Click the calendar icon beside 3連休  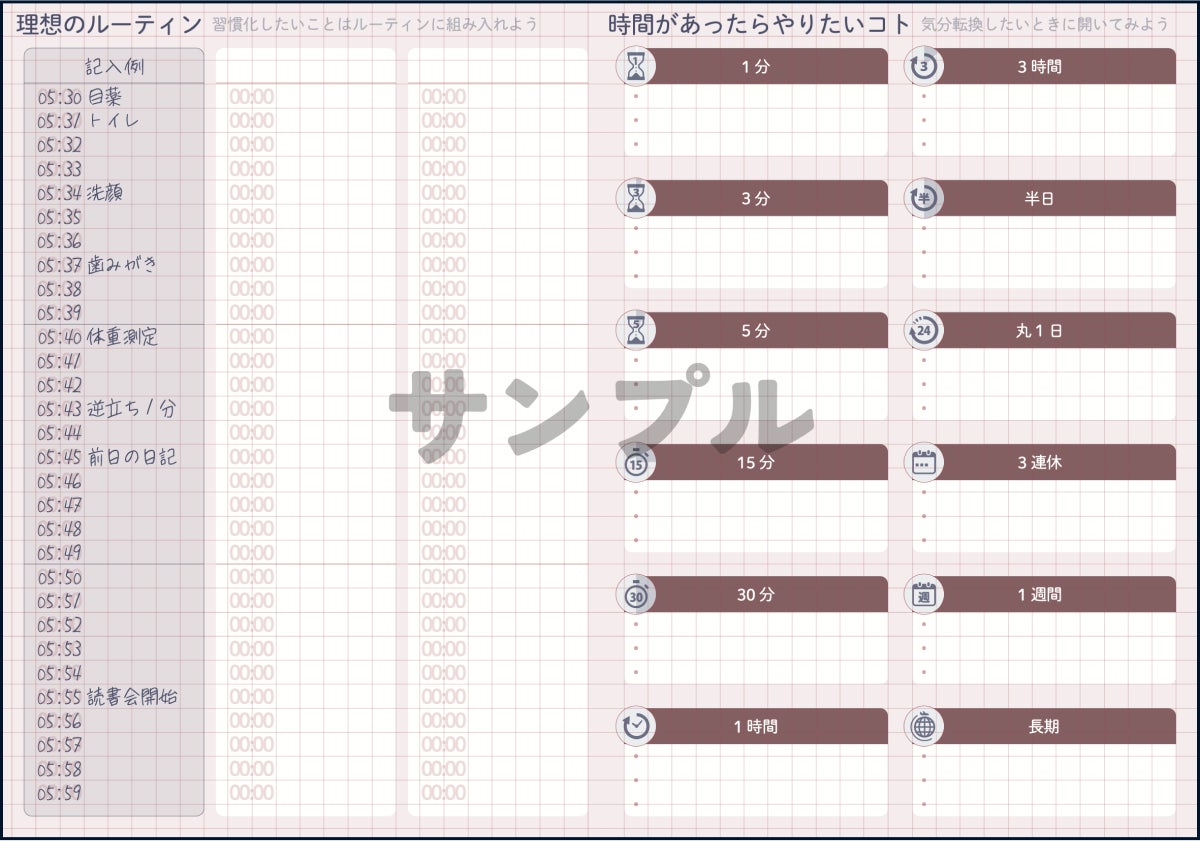click(924, 463)
